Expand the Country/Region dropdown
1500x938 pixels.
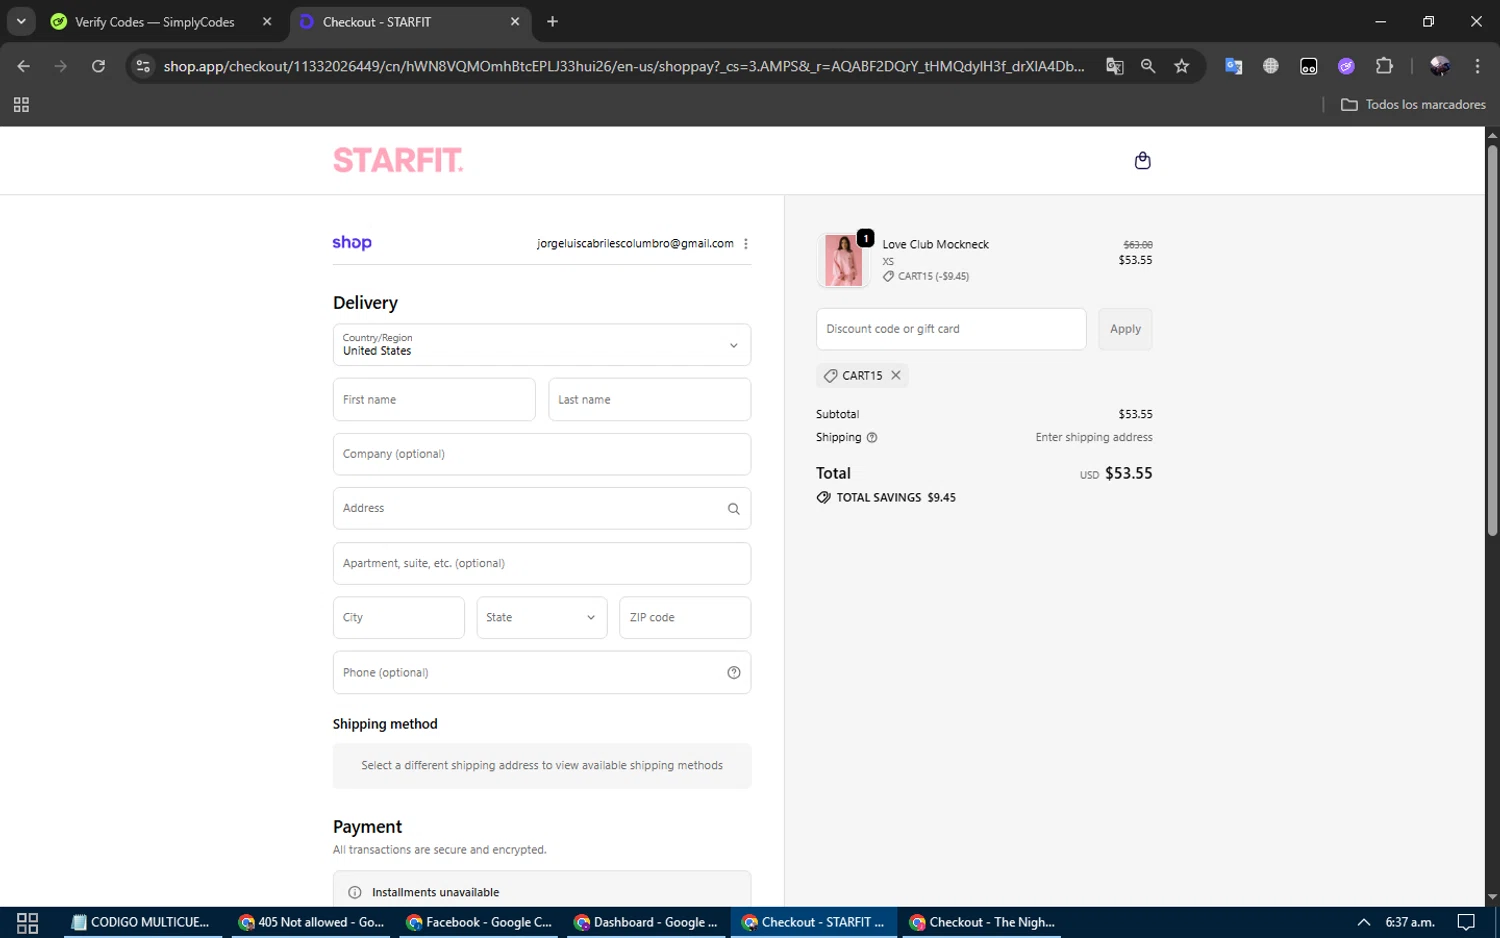tap(542, 345)
